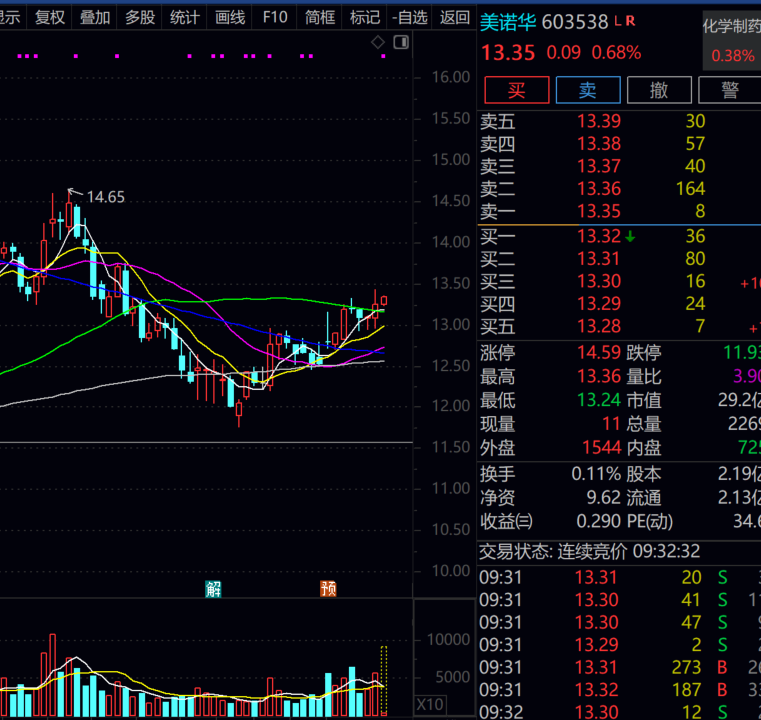
Task: Click the 警 alert button
Action: coord(729,90)
